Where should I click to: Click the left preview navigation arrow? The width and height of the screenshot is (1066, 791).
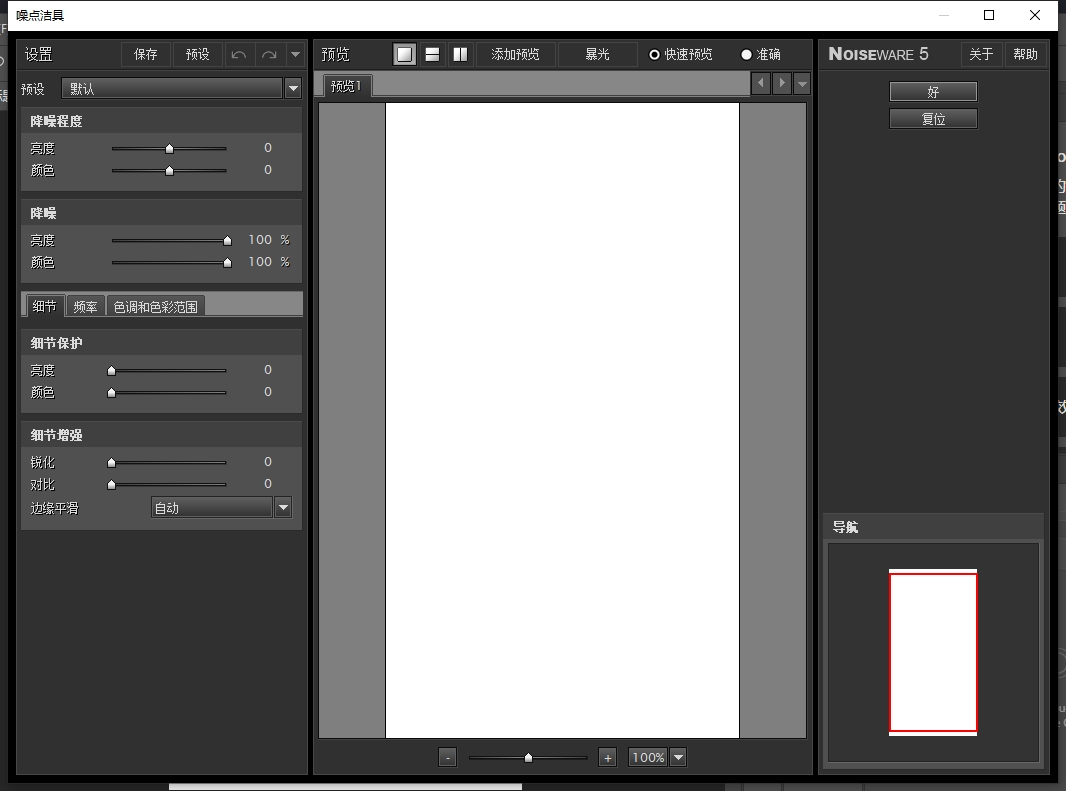[x=760, y=84]
